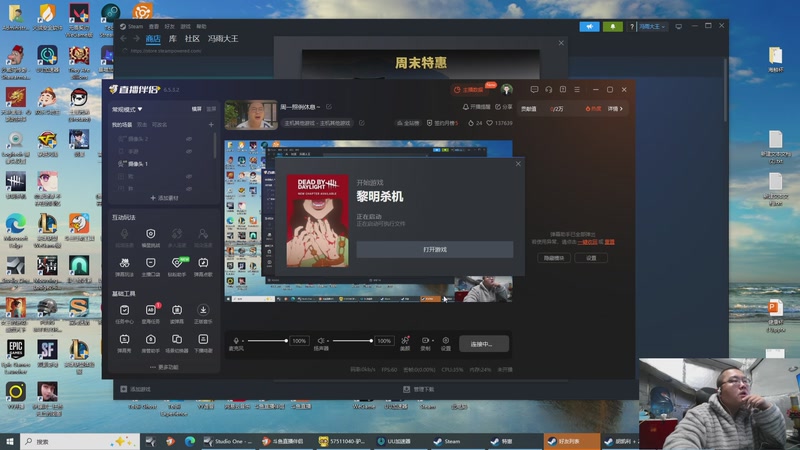Mute the speaker via its speaker icon
This screenshot has width=800, height=450.
pyautogui.click(x=321, y=340)
